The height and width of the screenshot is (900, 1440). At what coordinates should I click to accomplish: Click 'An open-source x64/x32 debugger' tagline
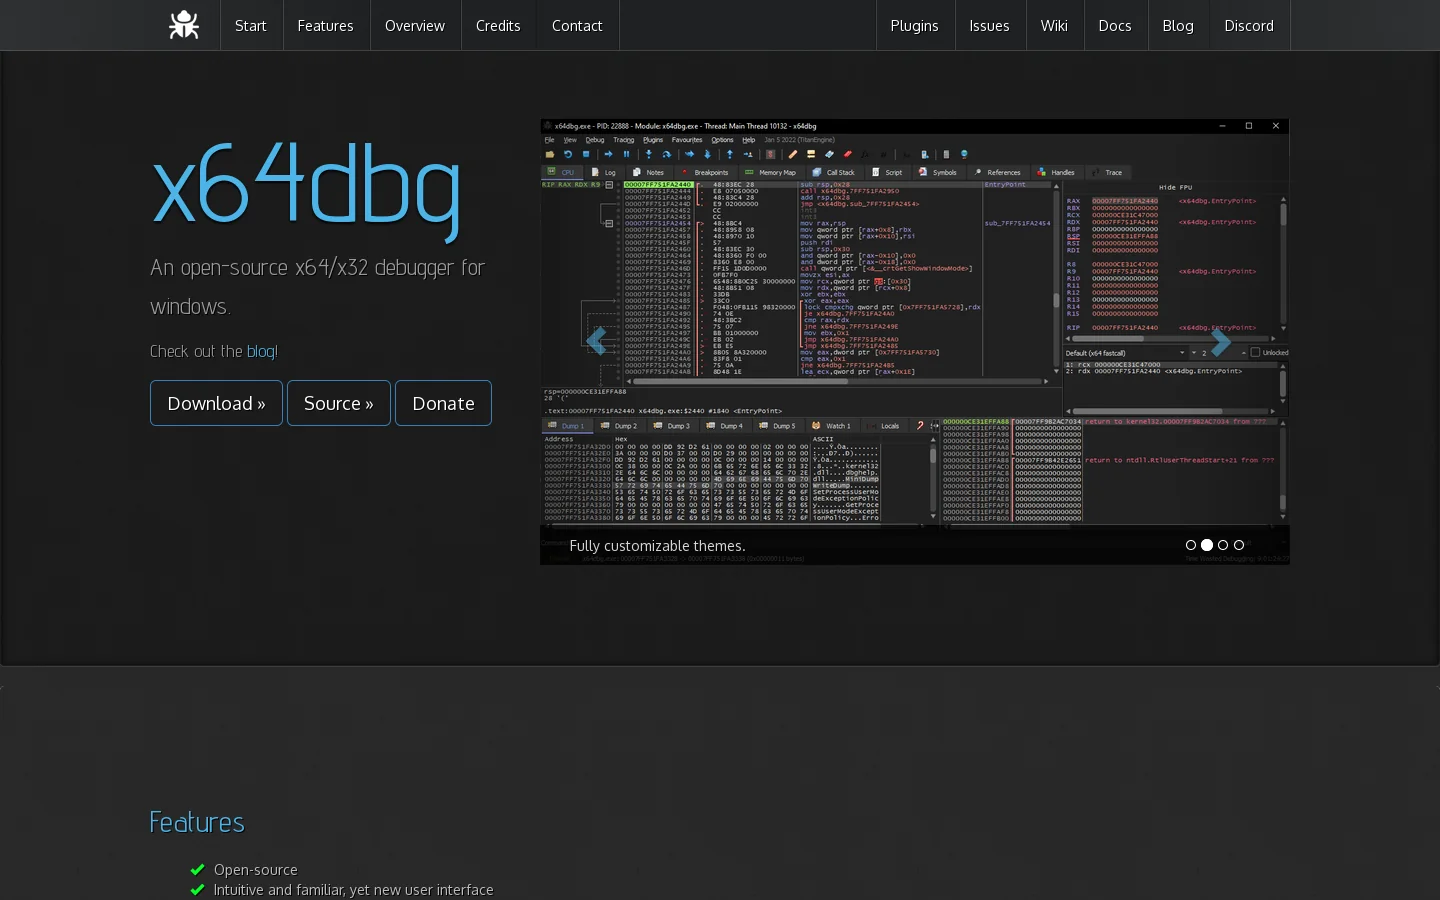pos(317,287)
